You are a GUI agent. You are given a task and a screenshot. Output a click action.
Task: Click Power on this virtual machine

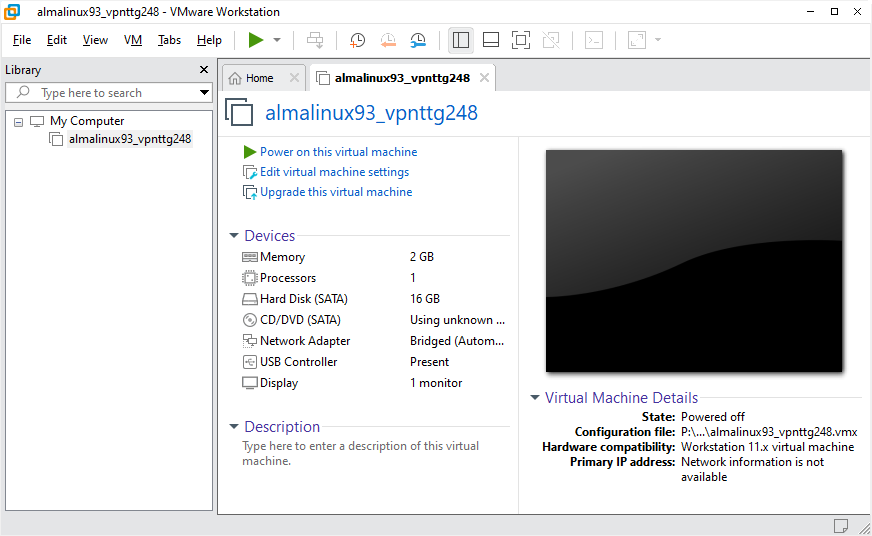click(x=338, y=152)
